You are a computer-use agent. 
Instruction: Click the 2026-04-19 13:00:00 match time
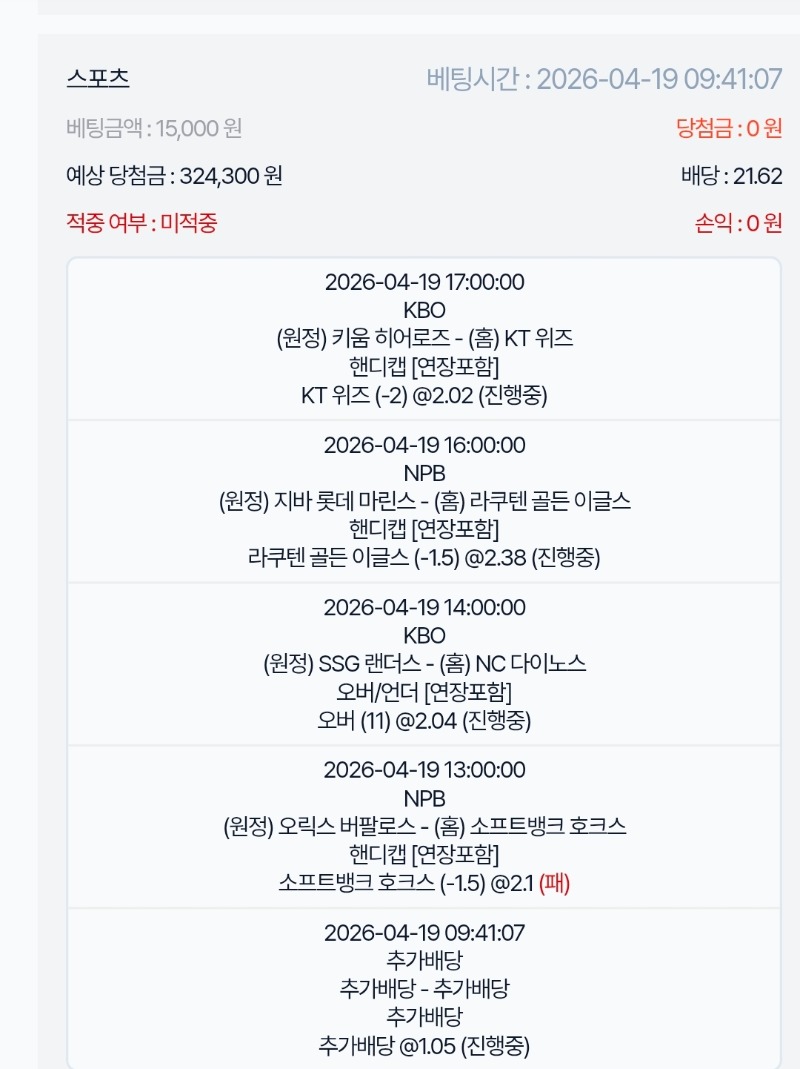pyautogui.click(x=424, y=770)
